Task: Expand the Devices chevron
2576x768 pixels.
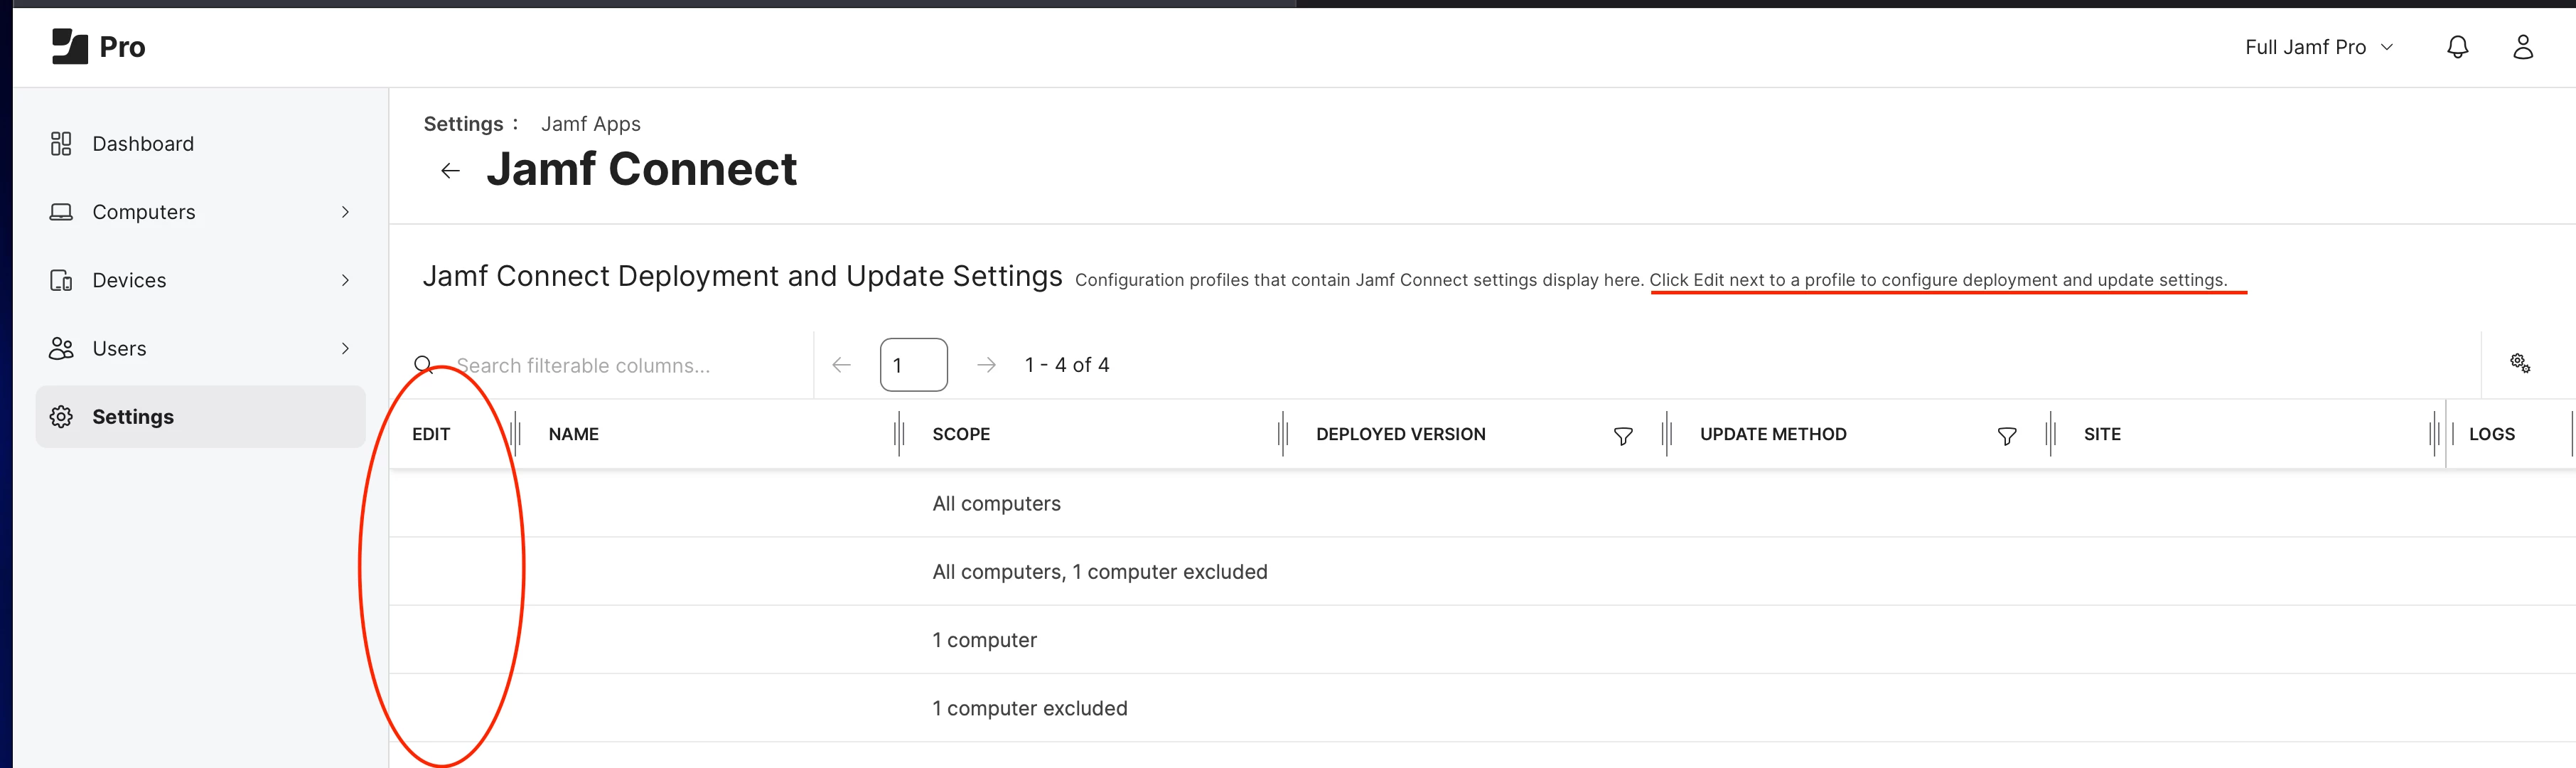Action: pos(345,280)
